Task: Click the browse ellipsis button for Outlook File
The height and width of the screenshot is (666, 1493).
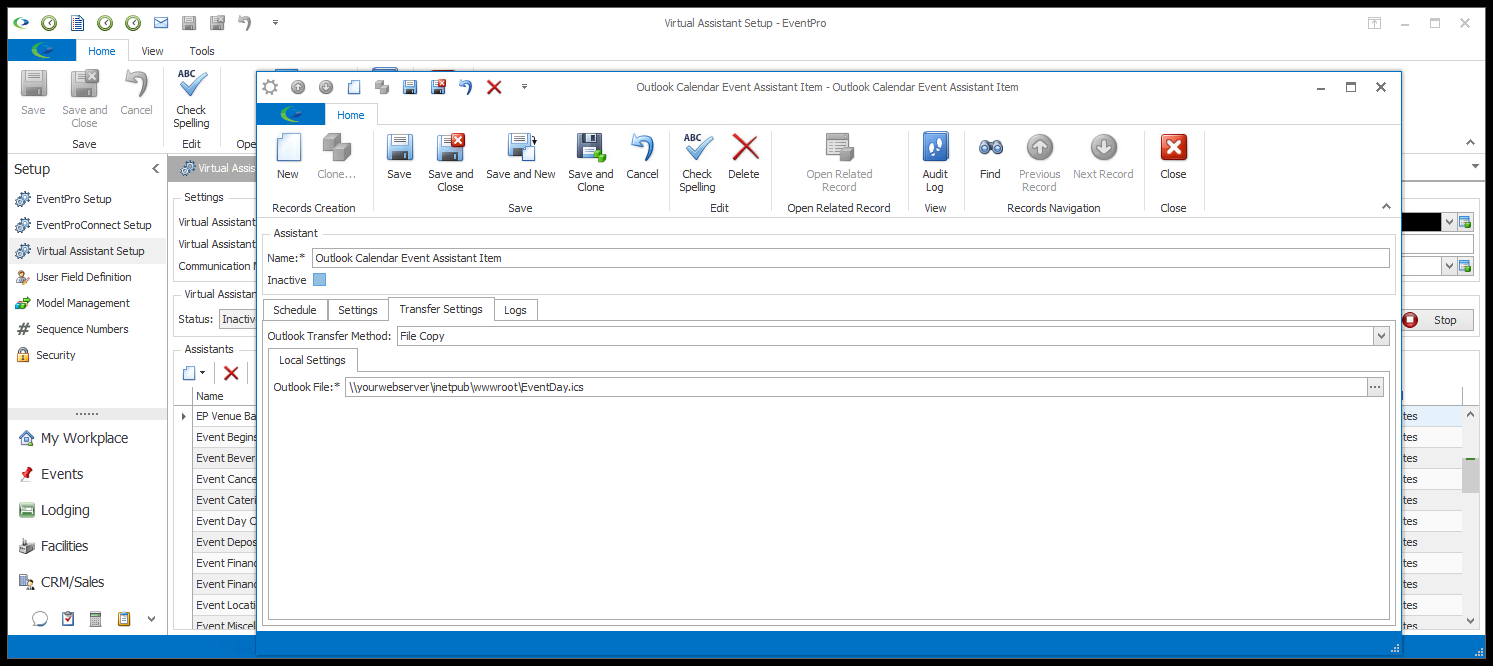Action: (1375, 387)
